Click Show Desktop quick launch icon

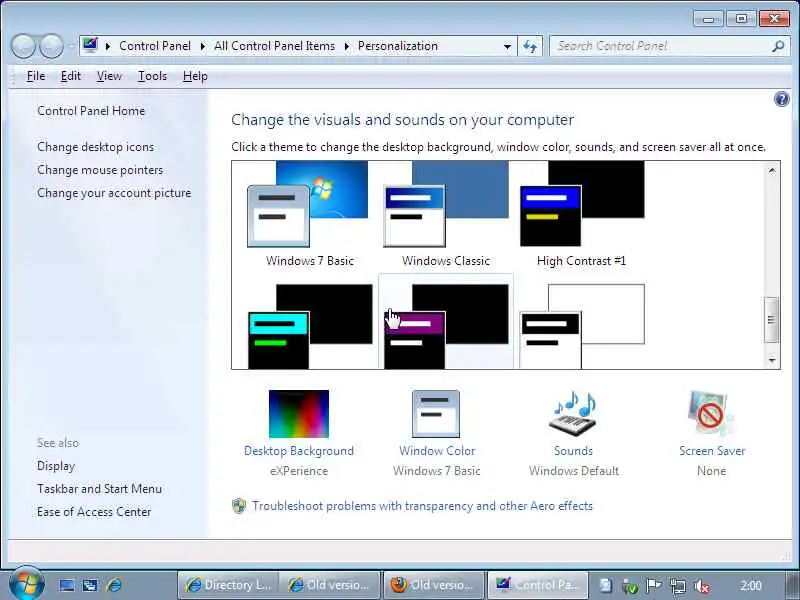(x=67, y=585)
